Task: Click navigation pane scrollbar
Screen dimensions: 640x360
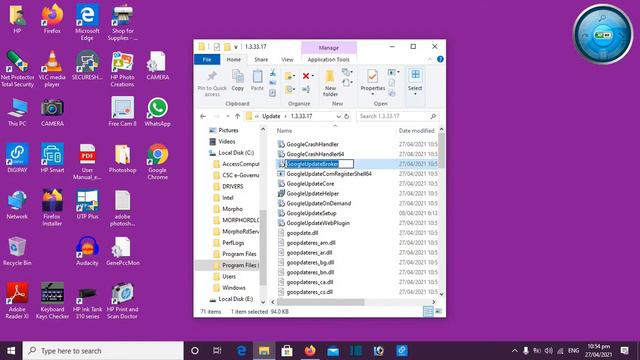Action: point(263,248)
